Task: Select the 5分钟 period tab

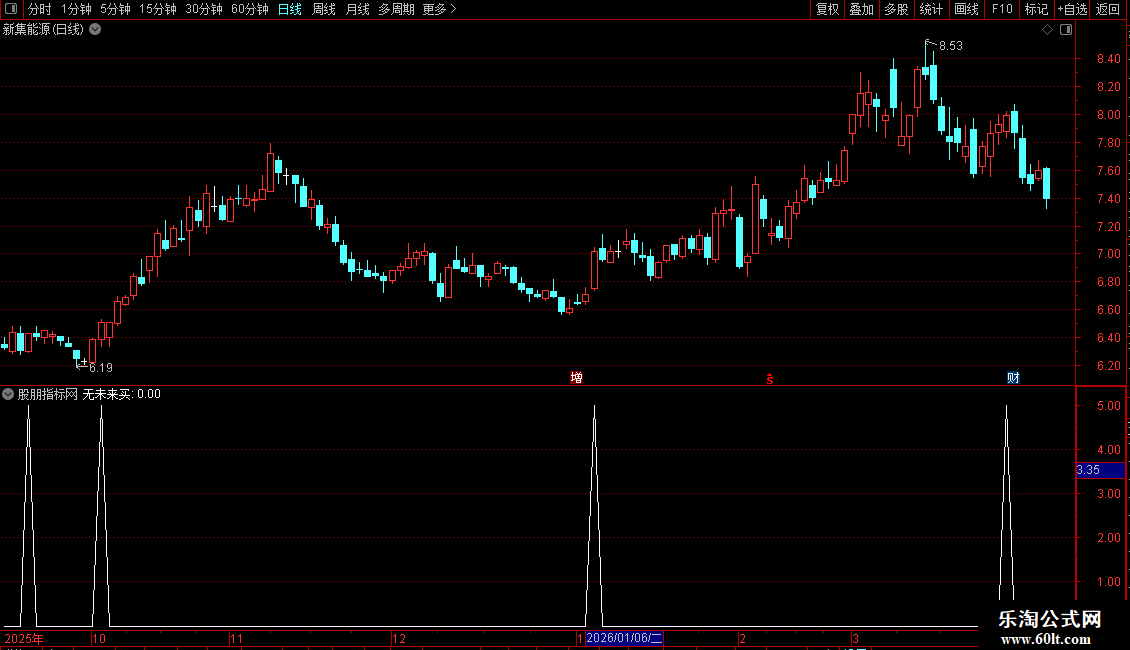Action: (115, 9)
